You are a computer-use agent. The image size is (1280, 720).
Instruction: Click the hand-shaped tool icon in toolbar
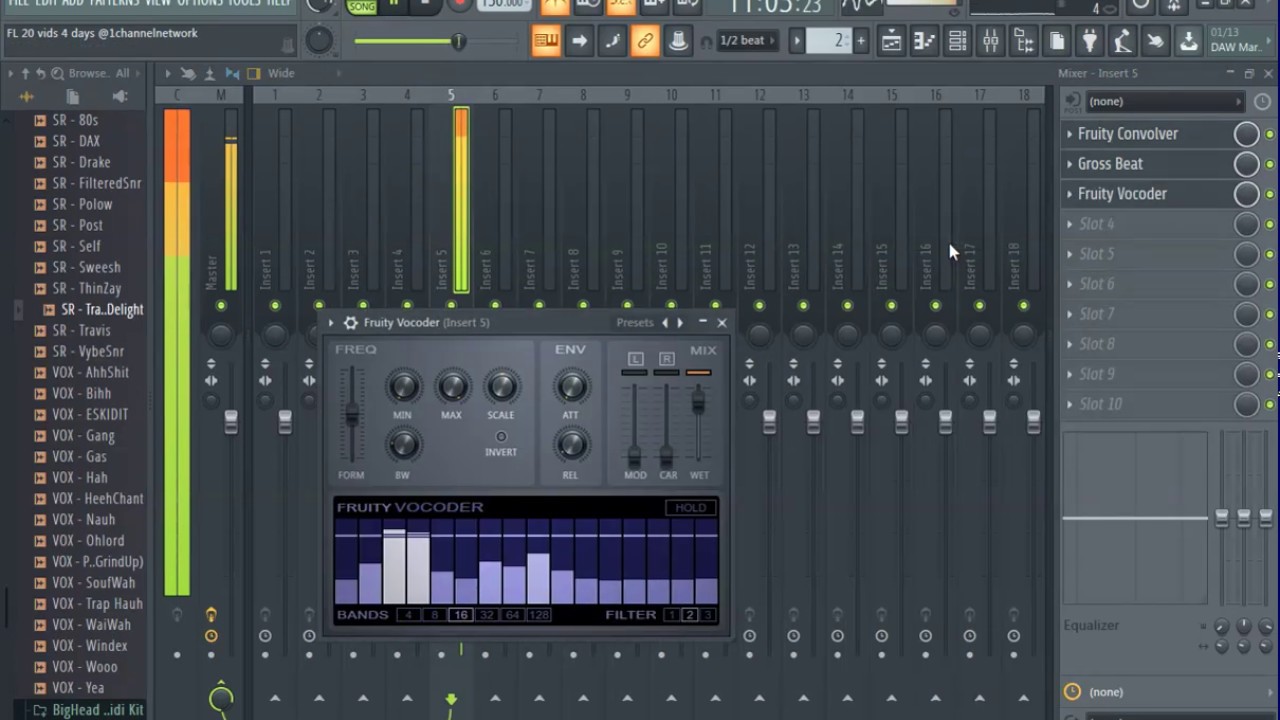[1156, 41]
